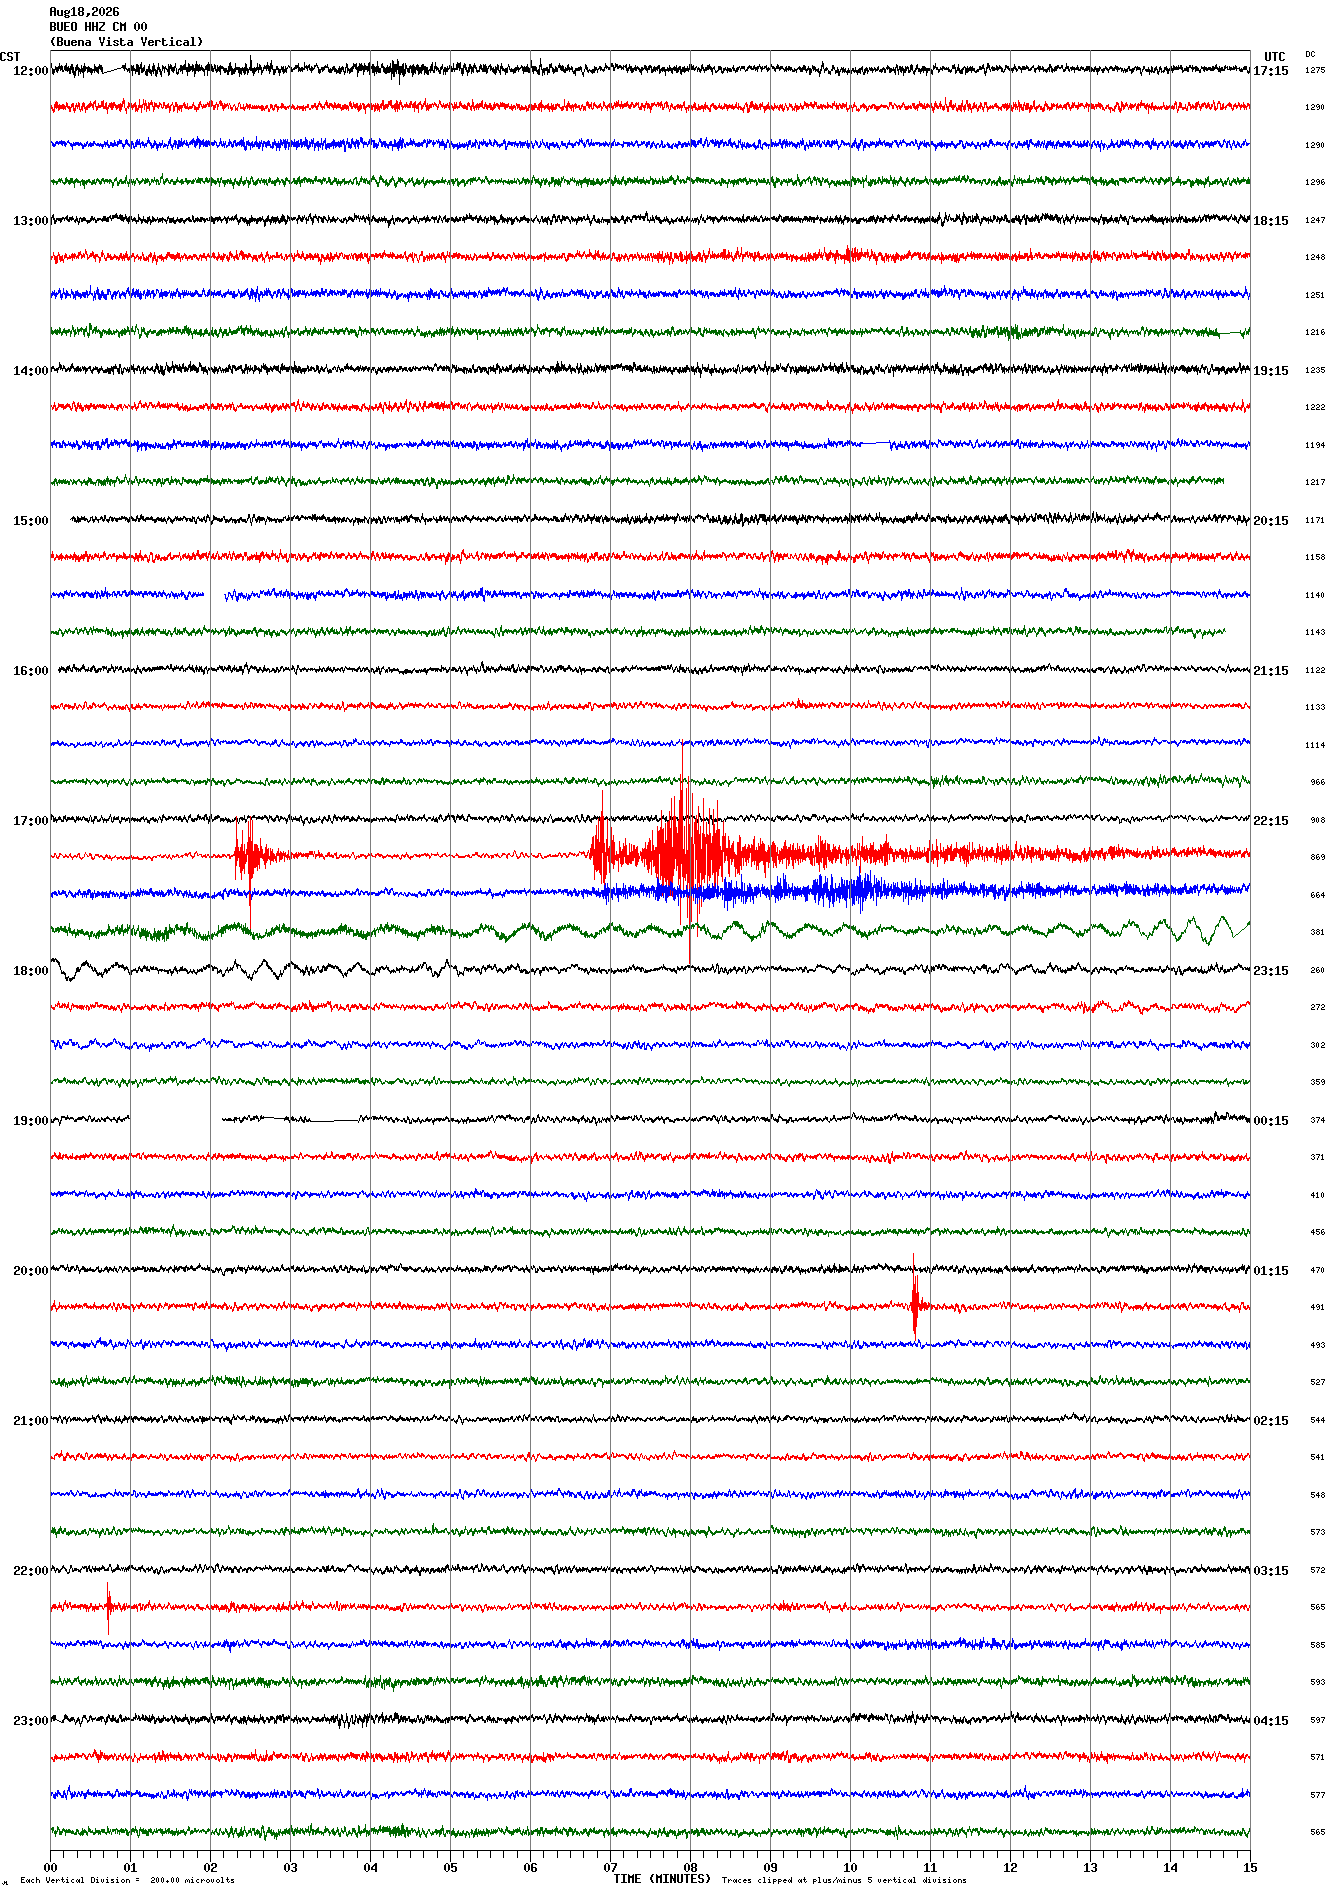The height and width of the screenshot is (1894, 1330).
Task: Click the 01:15 UTC time label
Action: tap(1271, 1271)
